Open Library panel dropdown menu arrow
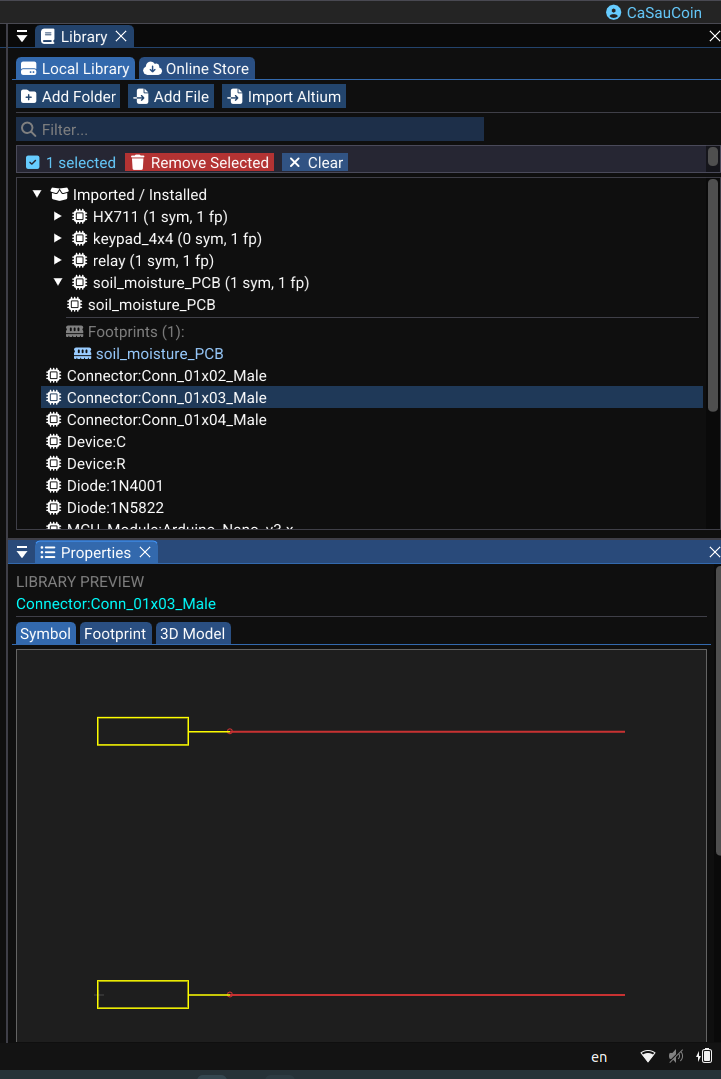Viewport: 721px width, 1079px height. pos(22,36)
